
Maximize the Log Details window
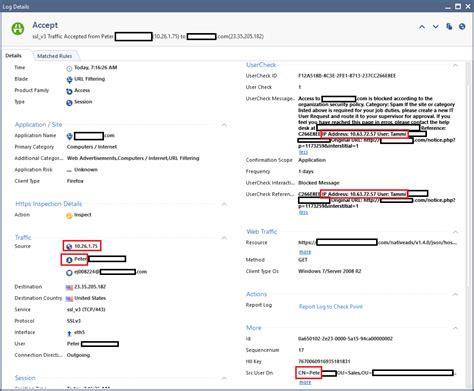(x=458, y=6)
